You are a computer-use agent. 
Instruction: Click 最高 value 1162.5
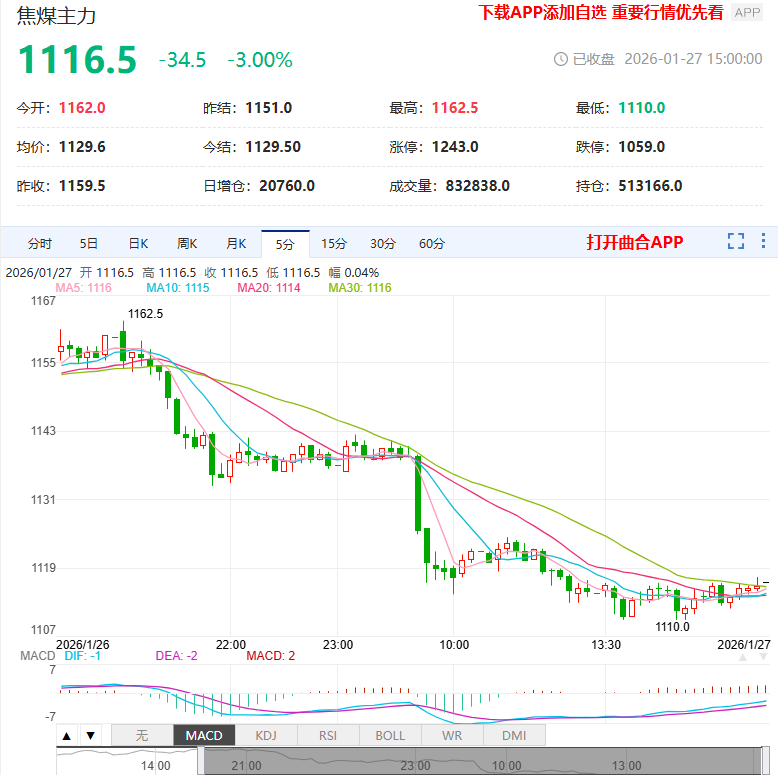454,108
